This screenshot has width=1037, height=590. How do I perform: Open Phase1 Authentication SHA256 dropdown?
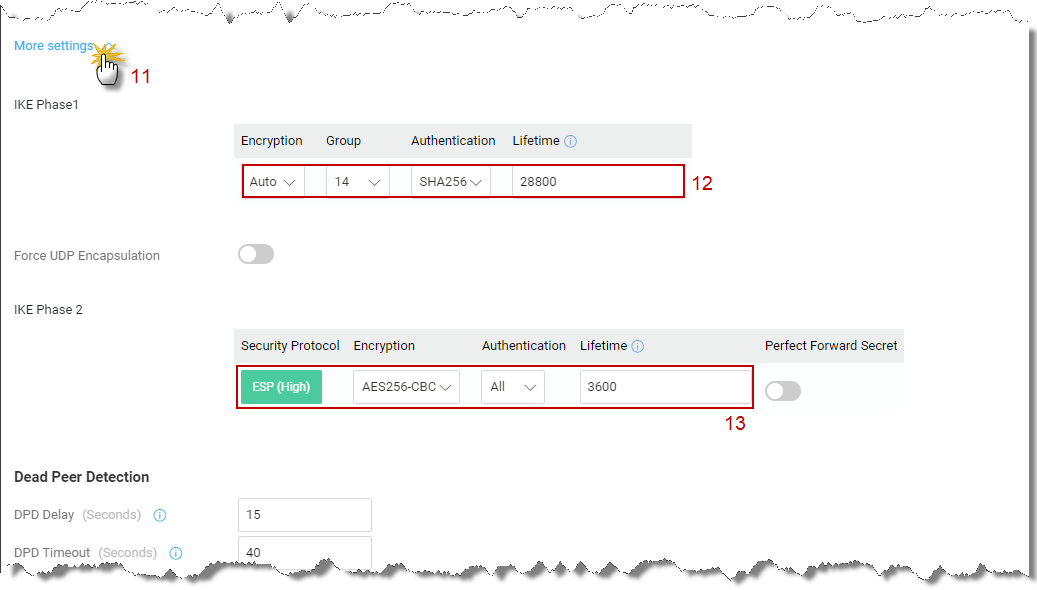450,182
